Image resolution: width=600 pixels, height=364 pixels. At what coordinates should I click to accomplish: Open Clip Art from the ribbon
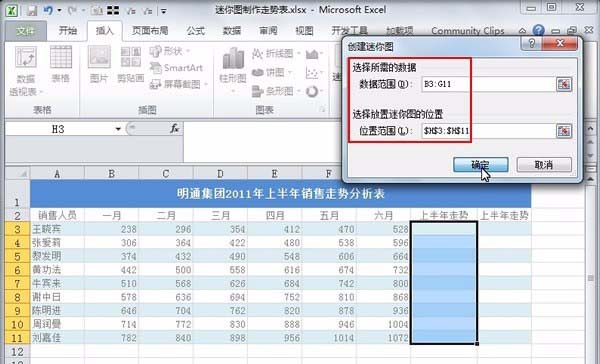pos(131,64)
